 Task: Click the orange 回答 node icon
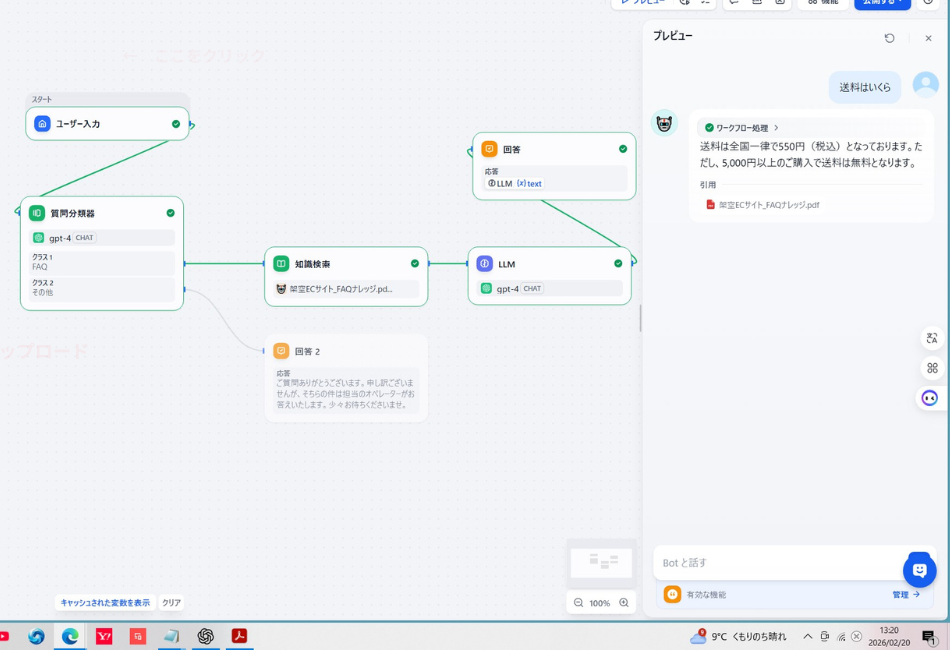489,149
